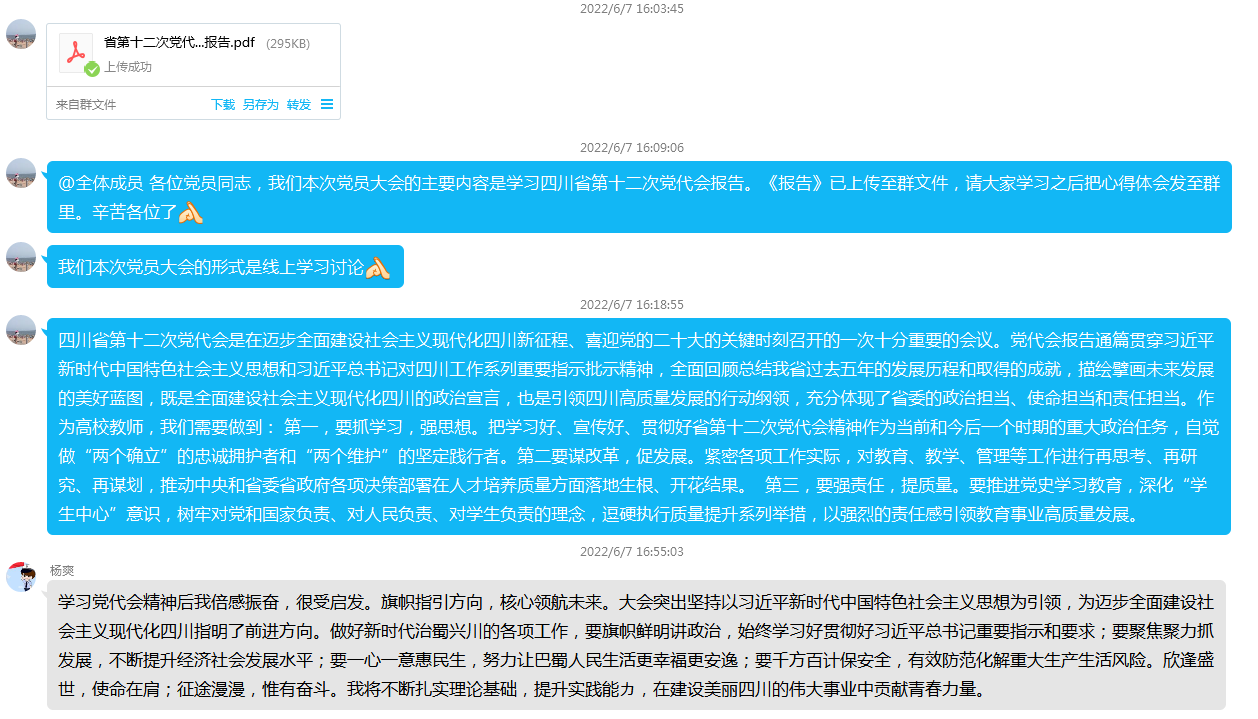This screenshot has height=719, width=1258.
Task: Click the red PDF file icon
Action: [75, 53]
